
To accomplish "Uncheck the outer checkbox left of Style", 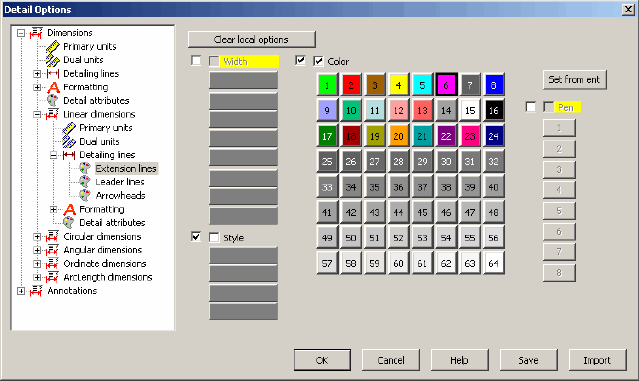I will point(196,237).
